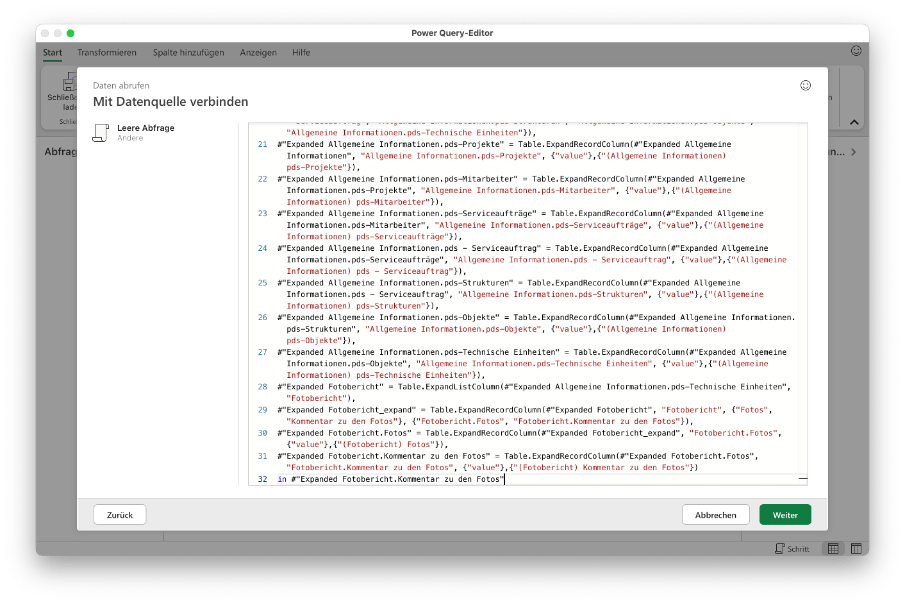Click the Abbrechen button

coord(715,515)
